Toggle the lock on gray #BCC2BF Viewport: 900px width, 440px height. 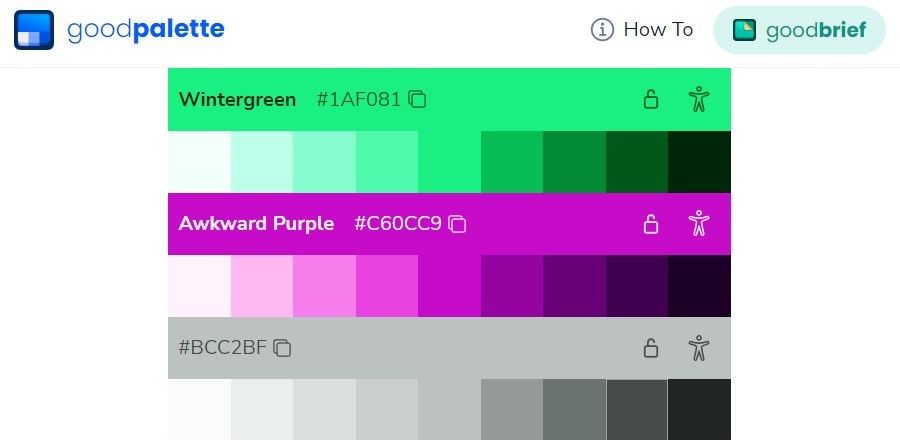tap(650, 348)
